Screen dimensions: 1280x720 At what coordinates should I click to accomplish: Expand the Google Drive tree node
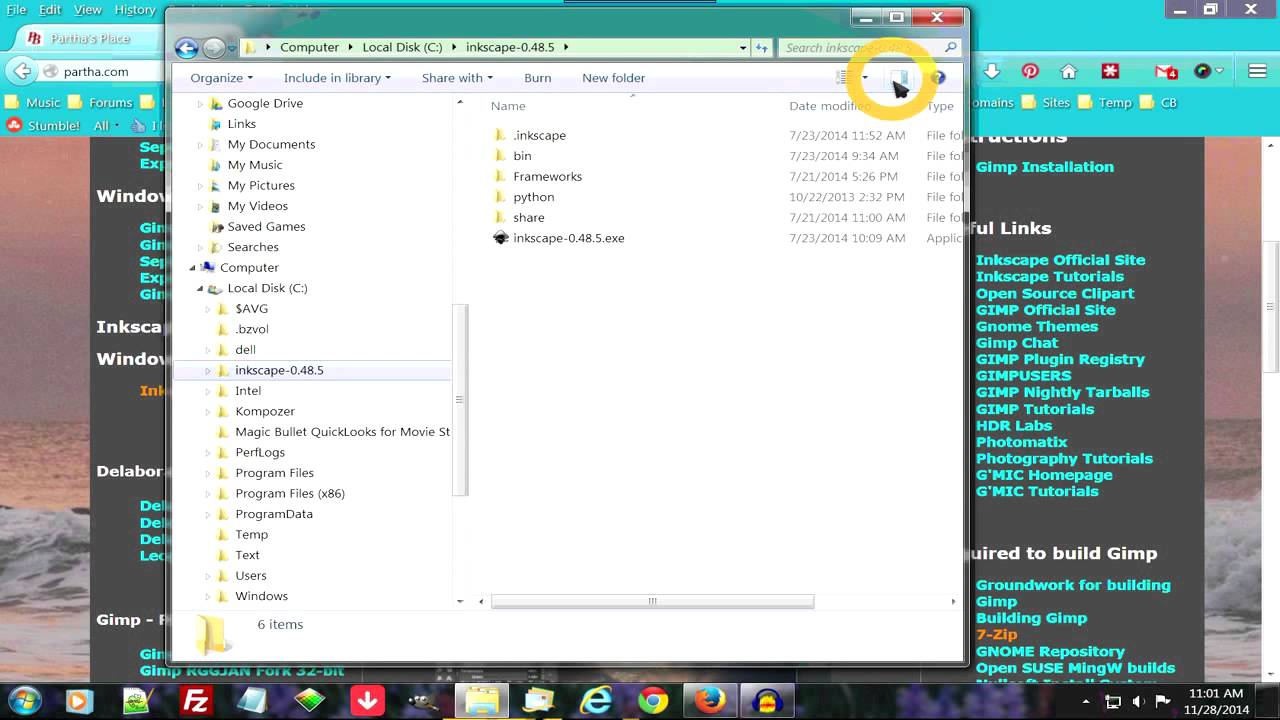click(199, 104)
